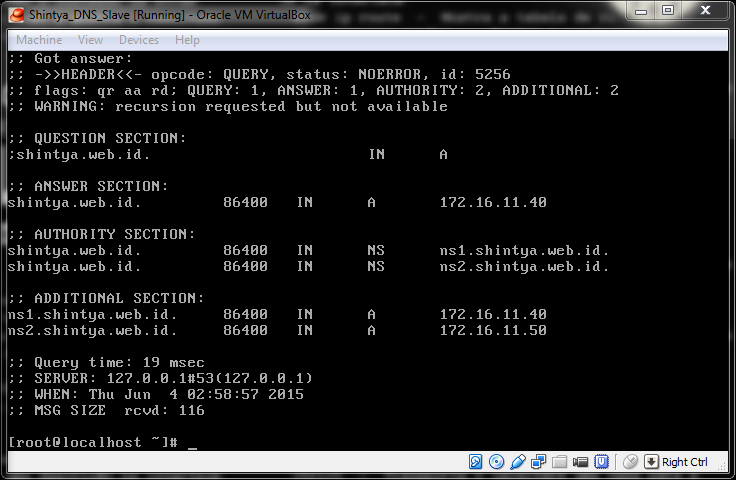Click the ns2.shintya.web.id. NS record value
736x480 pixels.
(x=524, y=267)
